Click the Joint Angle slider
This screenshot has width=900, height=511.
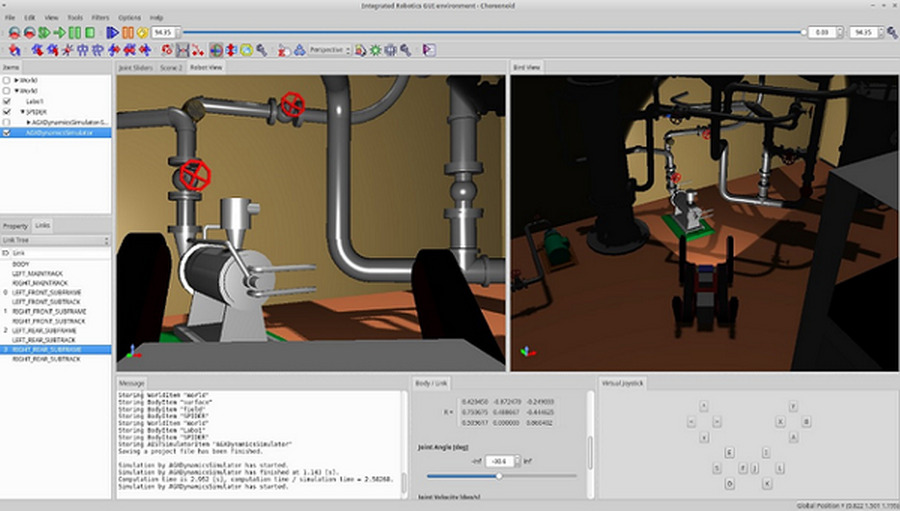tap(500, 477)
